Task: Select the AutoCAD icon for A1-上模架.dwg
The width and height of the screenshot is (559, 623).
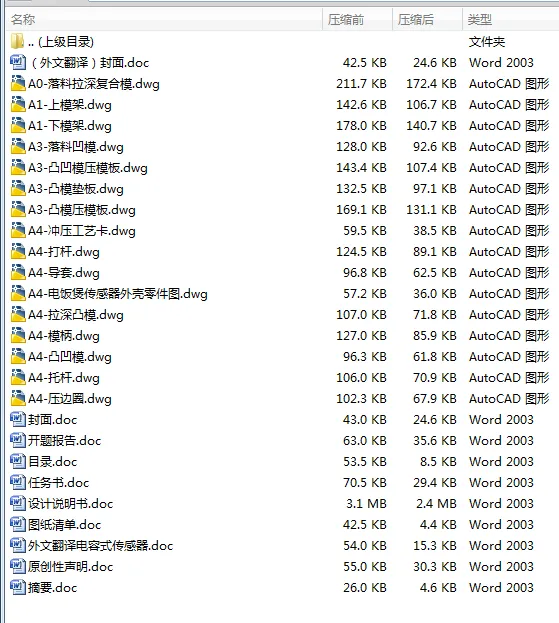Action: [18, 104]
